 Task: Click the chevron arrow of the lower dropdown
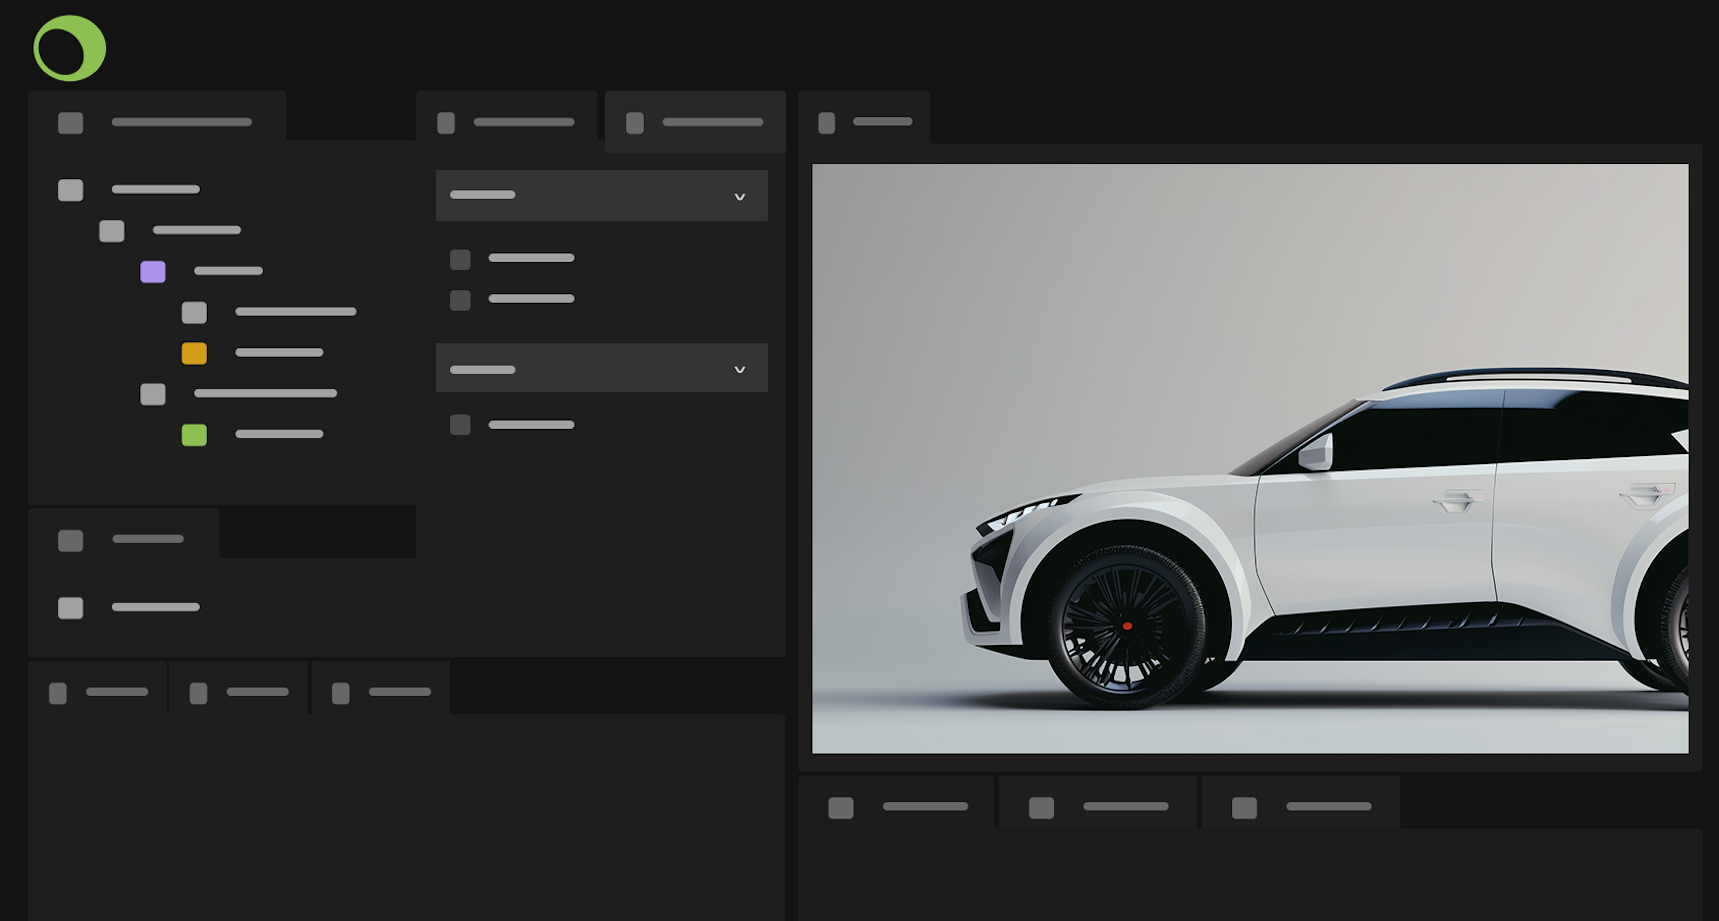coord(740,370)
